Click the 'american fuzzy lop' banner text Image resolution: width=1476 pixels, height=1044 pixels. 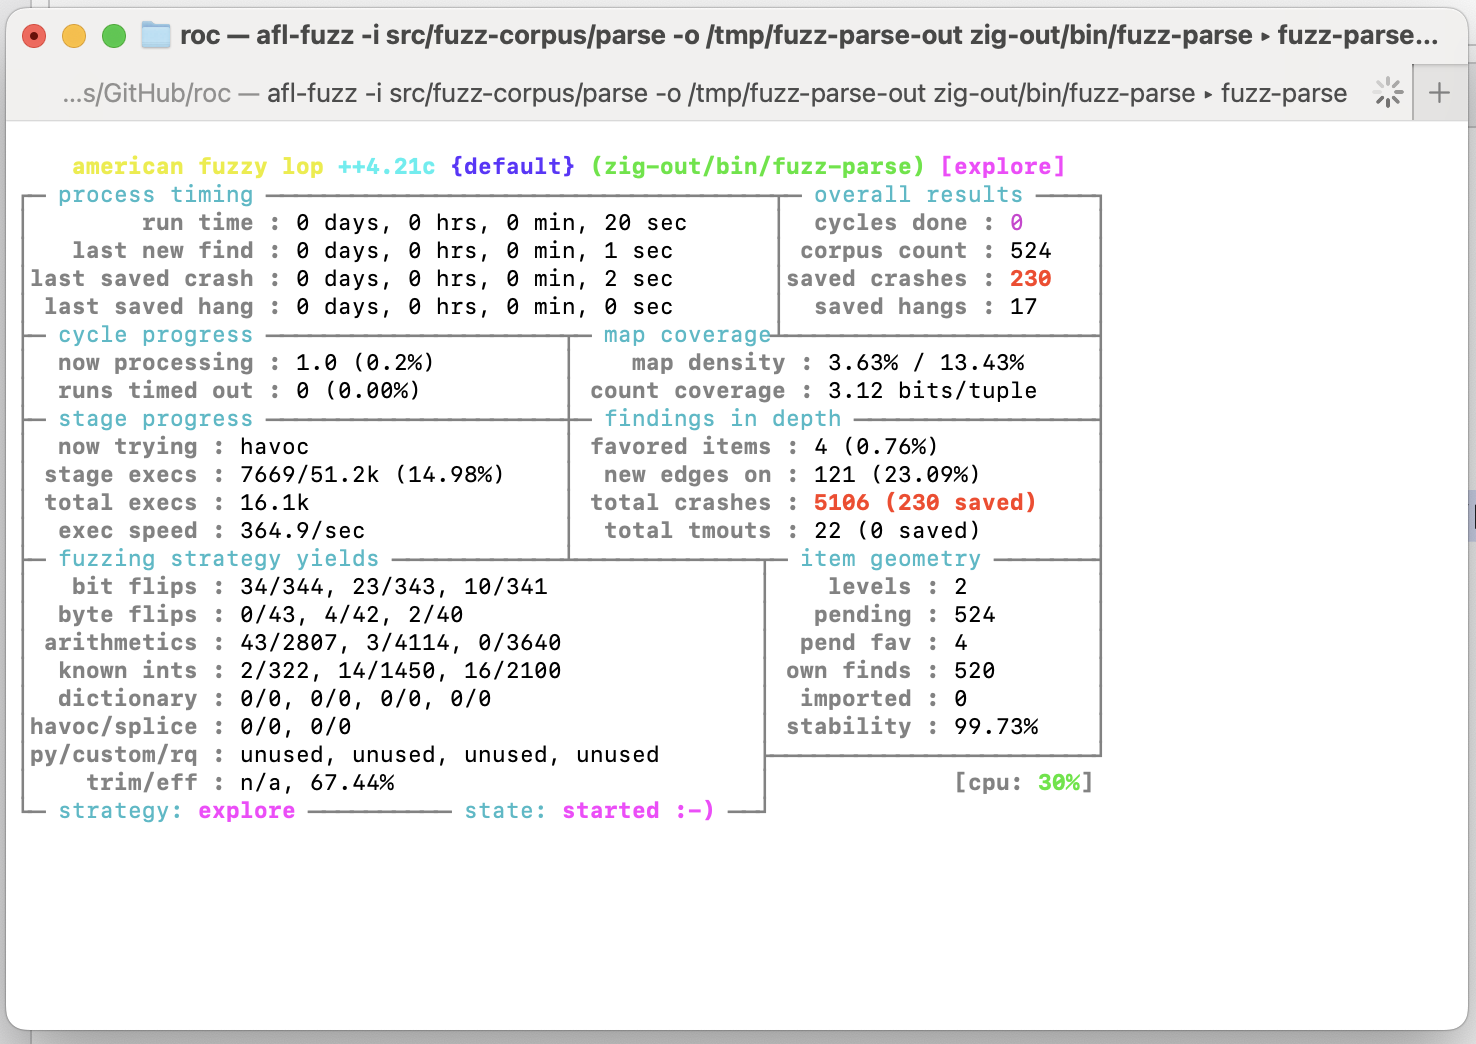point(198,166)
